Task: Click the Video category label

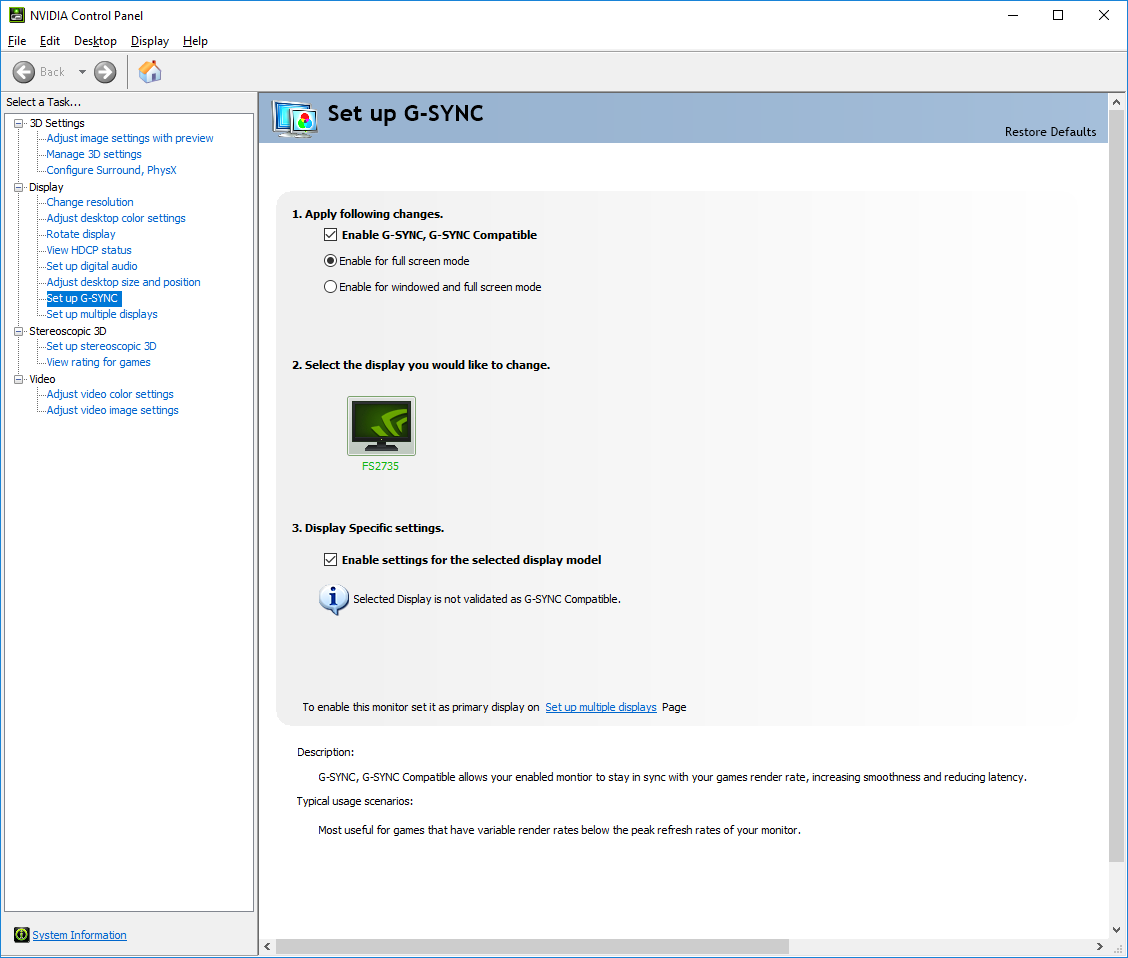Action: coord(42,379)
